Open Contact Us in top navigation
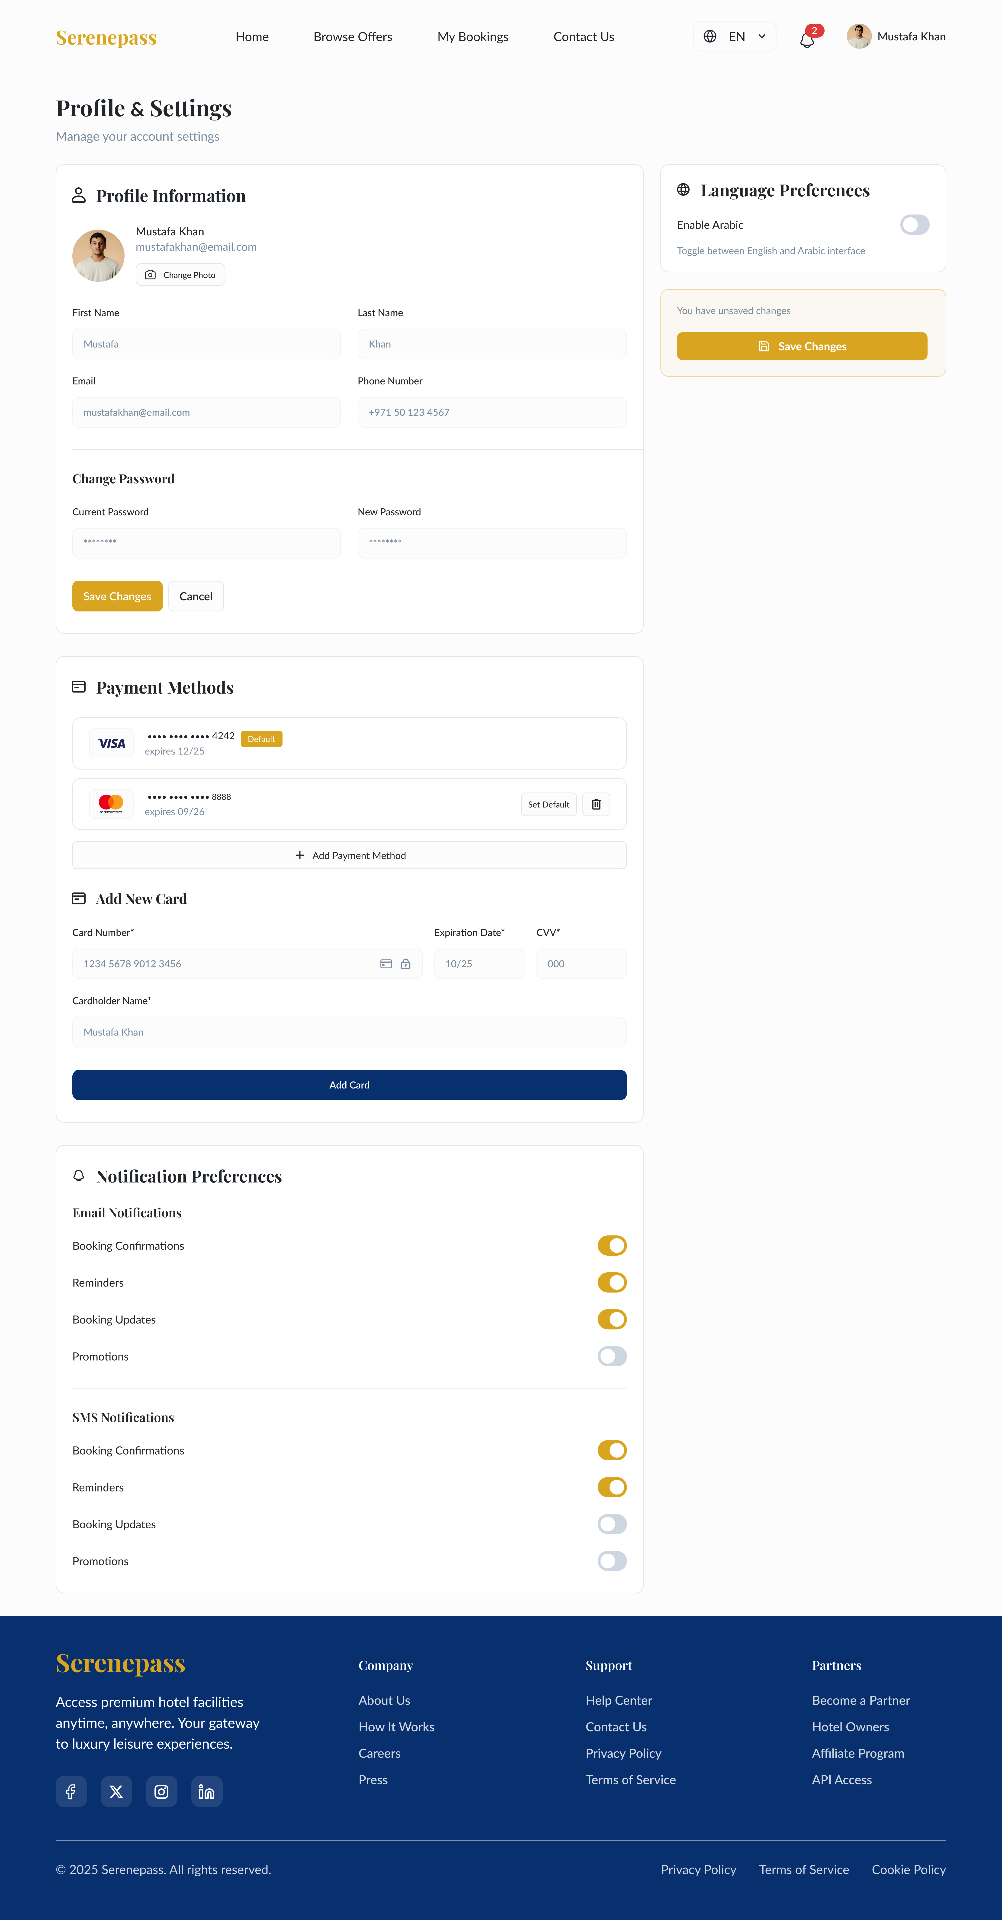 tap(584, 37)
